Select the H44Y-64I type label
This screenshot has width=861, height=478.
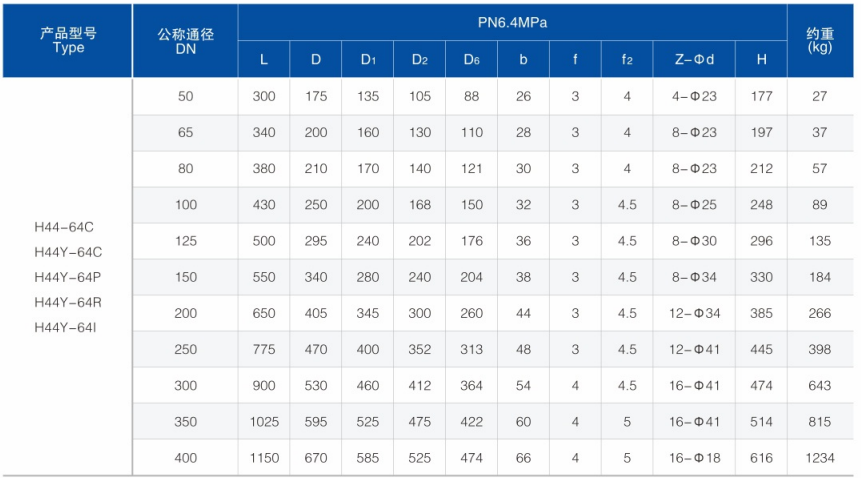click(65, 328)
